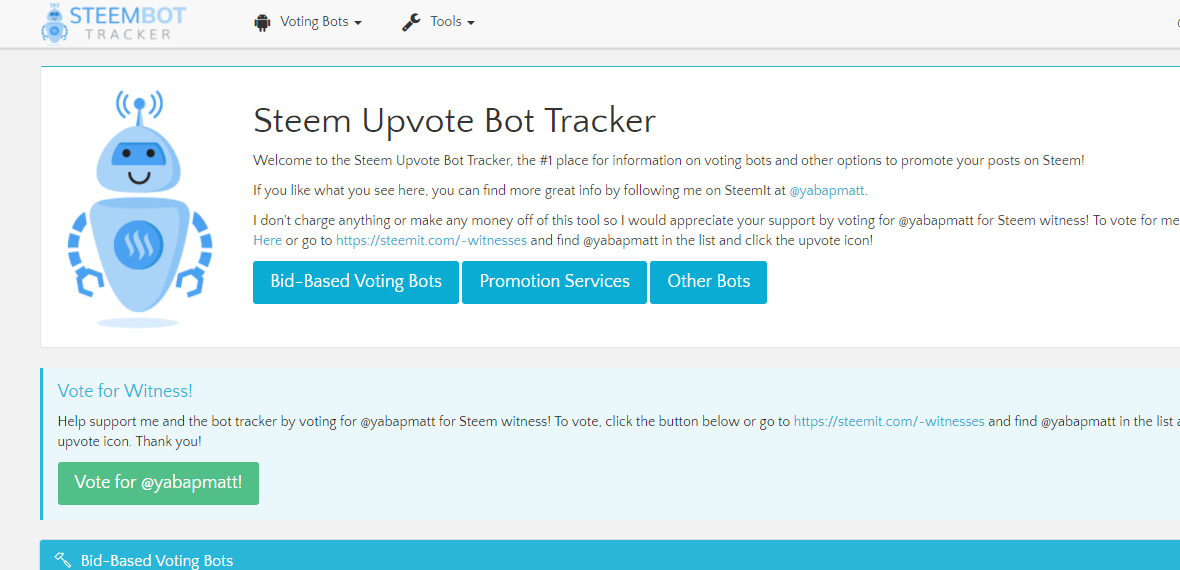The width and height of the screenshot is (1180, 570).
Task: Click the SteemBot Tracker logo
Action: (x=114, y=23)
